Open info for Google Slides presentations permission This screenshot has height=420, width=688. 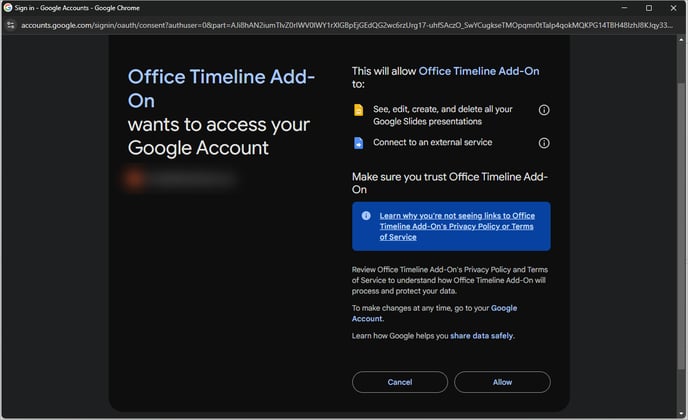(544, 110)
